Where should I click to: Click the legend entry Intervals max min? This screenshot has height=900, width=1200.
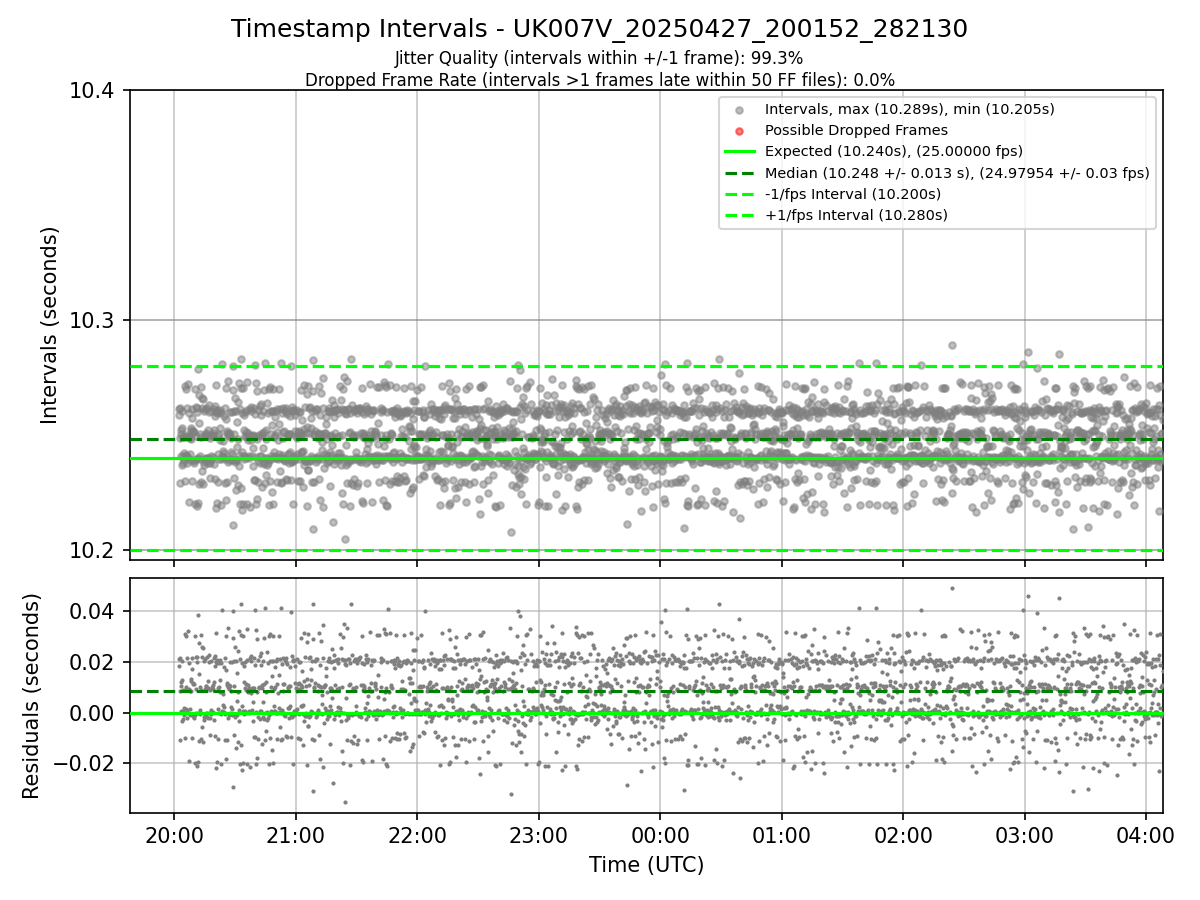(909, 109)
